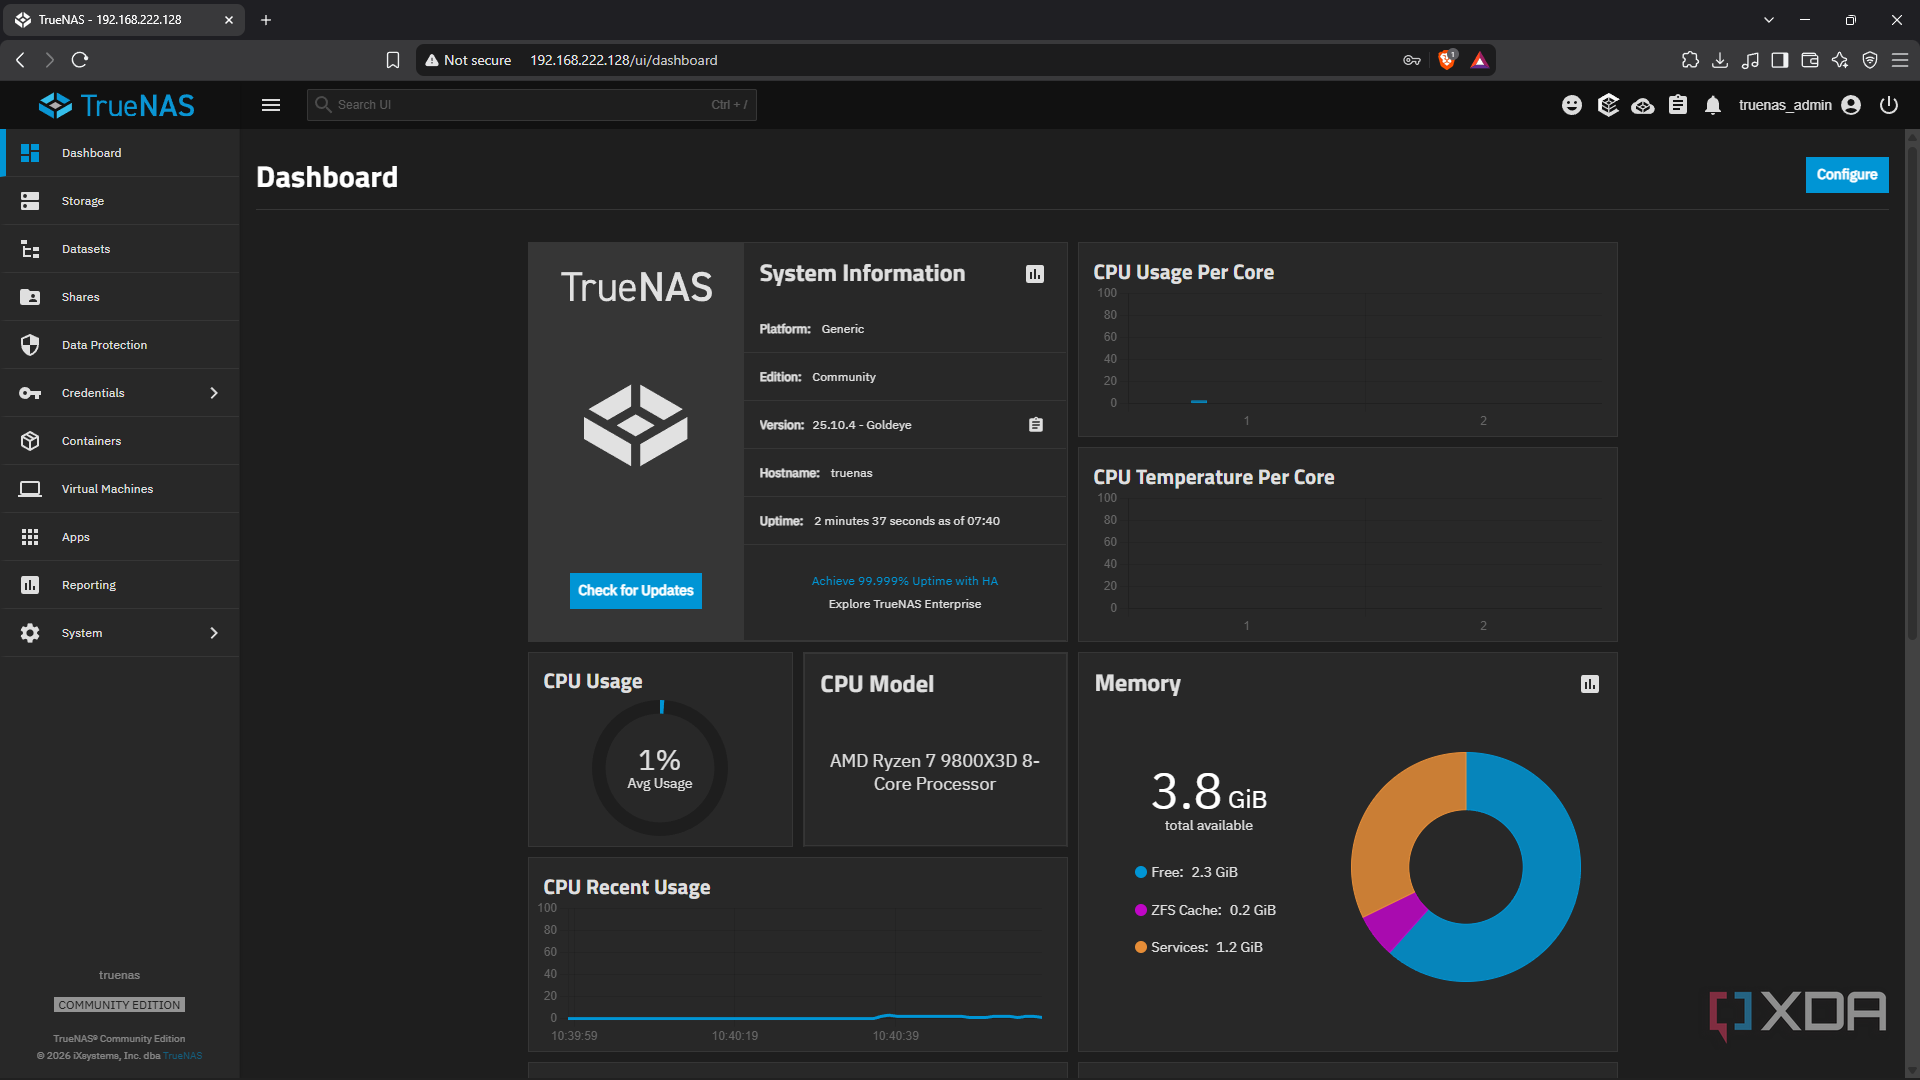Open the TrueNAS Connect cloud icon
The width and height of the screenshot is (1920, 1080).
pos(1642,105)
